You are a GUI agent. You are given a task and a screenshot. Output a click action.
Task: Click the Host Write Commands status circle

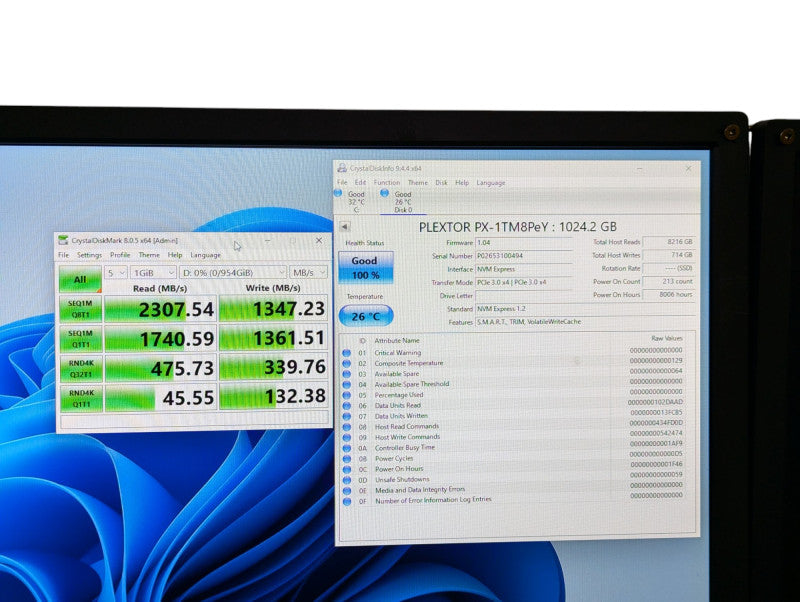point(346,437)
